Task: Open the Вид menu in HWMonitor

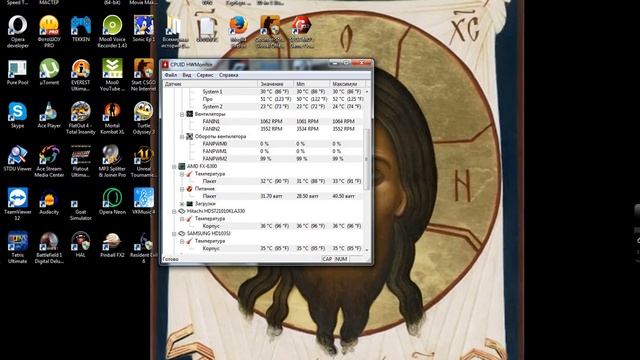Action: click(187, 75)
